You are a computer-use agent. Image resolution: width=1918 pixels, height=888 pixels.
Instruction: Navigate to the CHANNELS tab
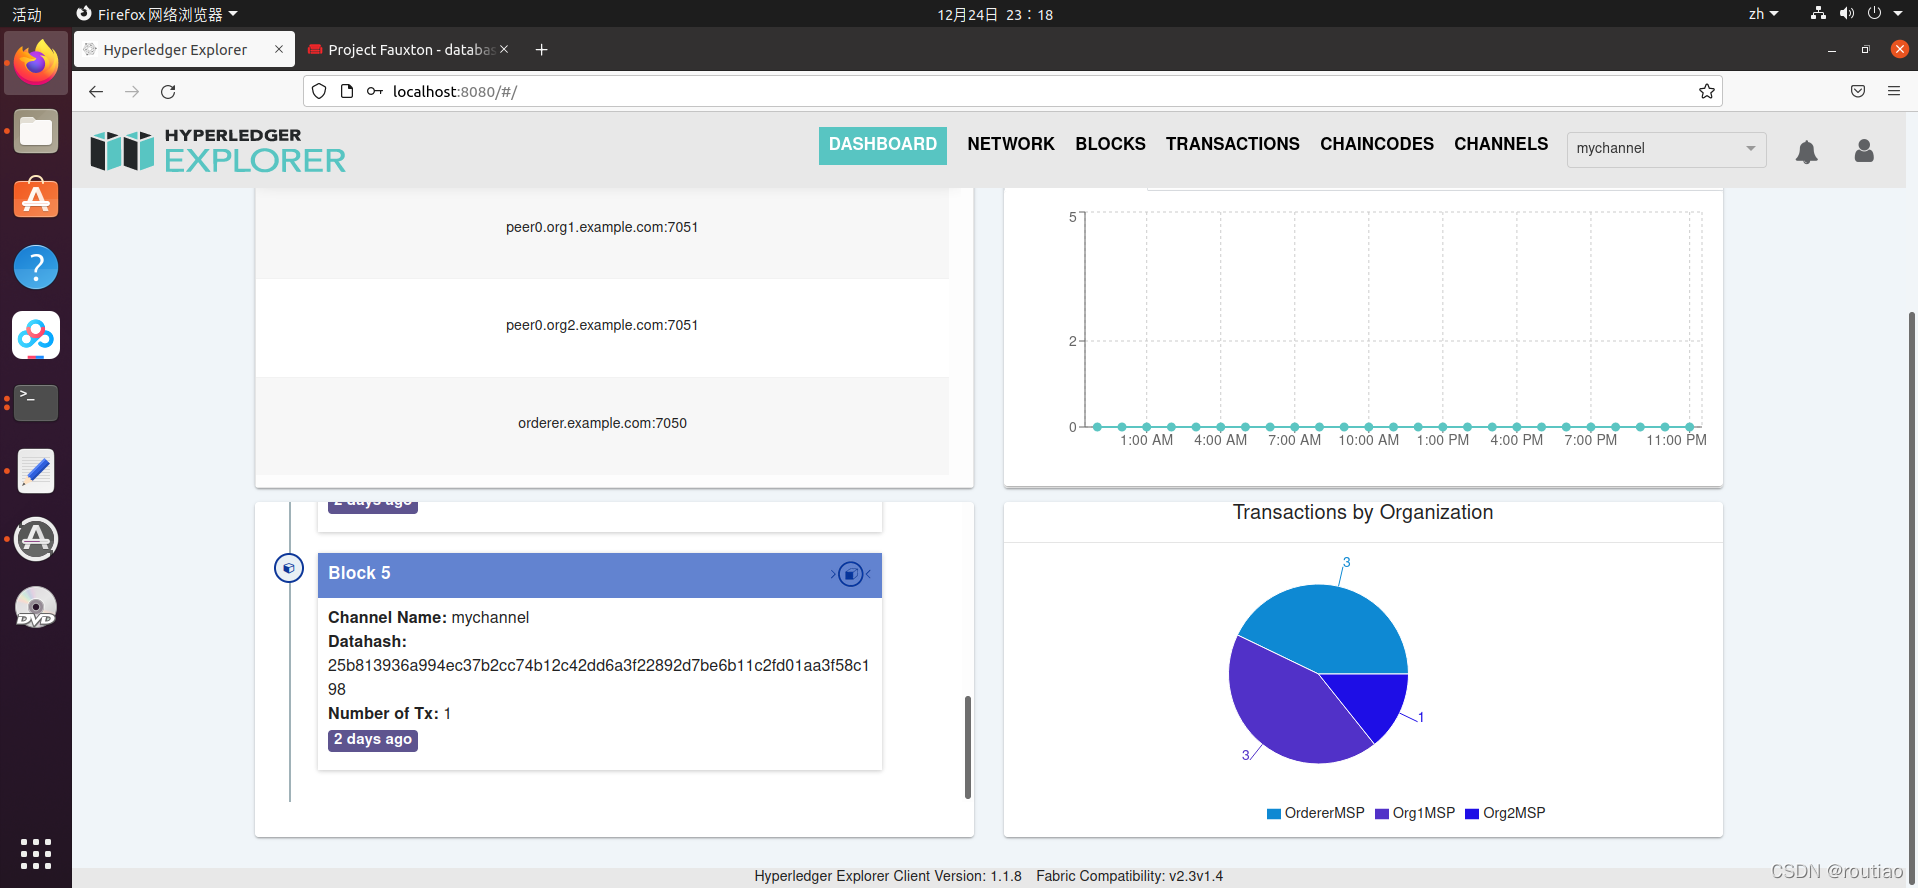coord(1500,145)
